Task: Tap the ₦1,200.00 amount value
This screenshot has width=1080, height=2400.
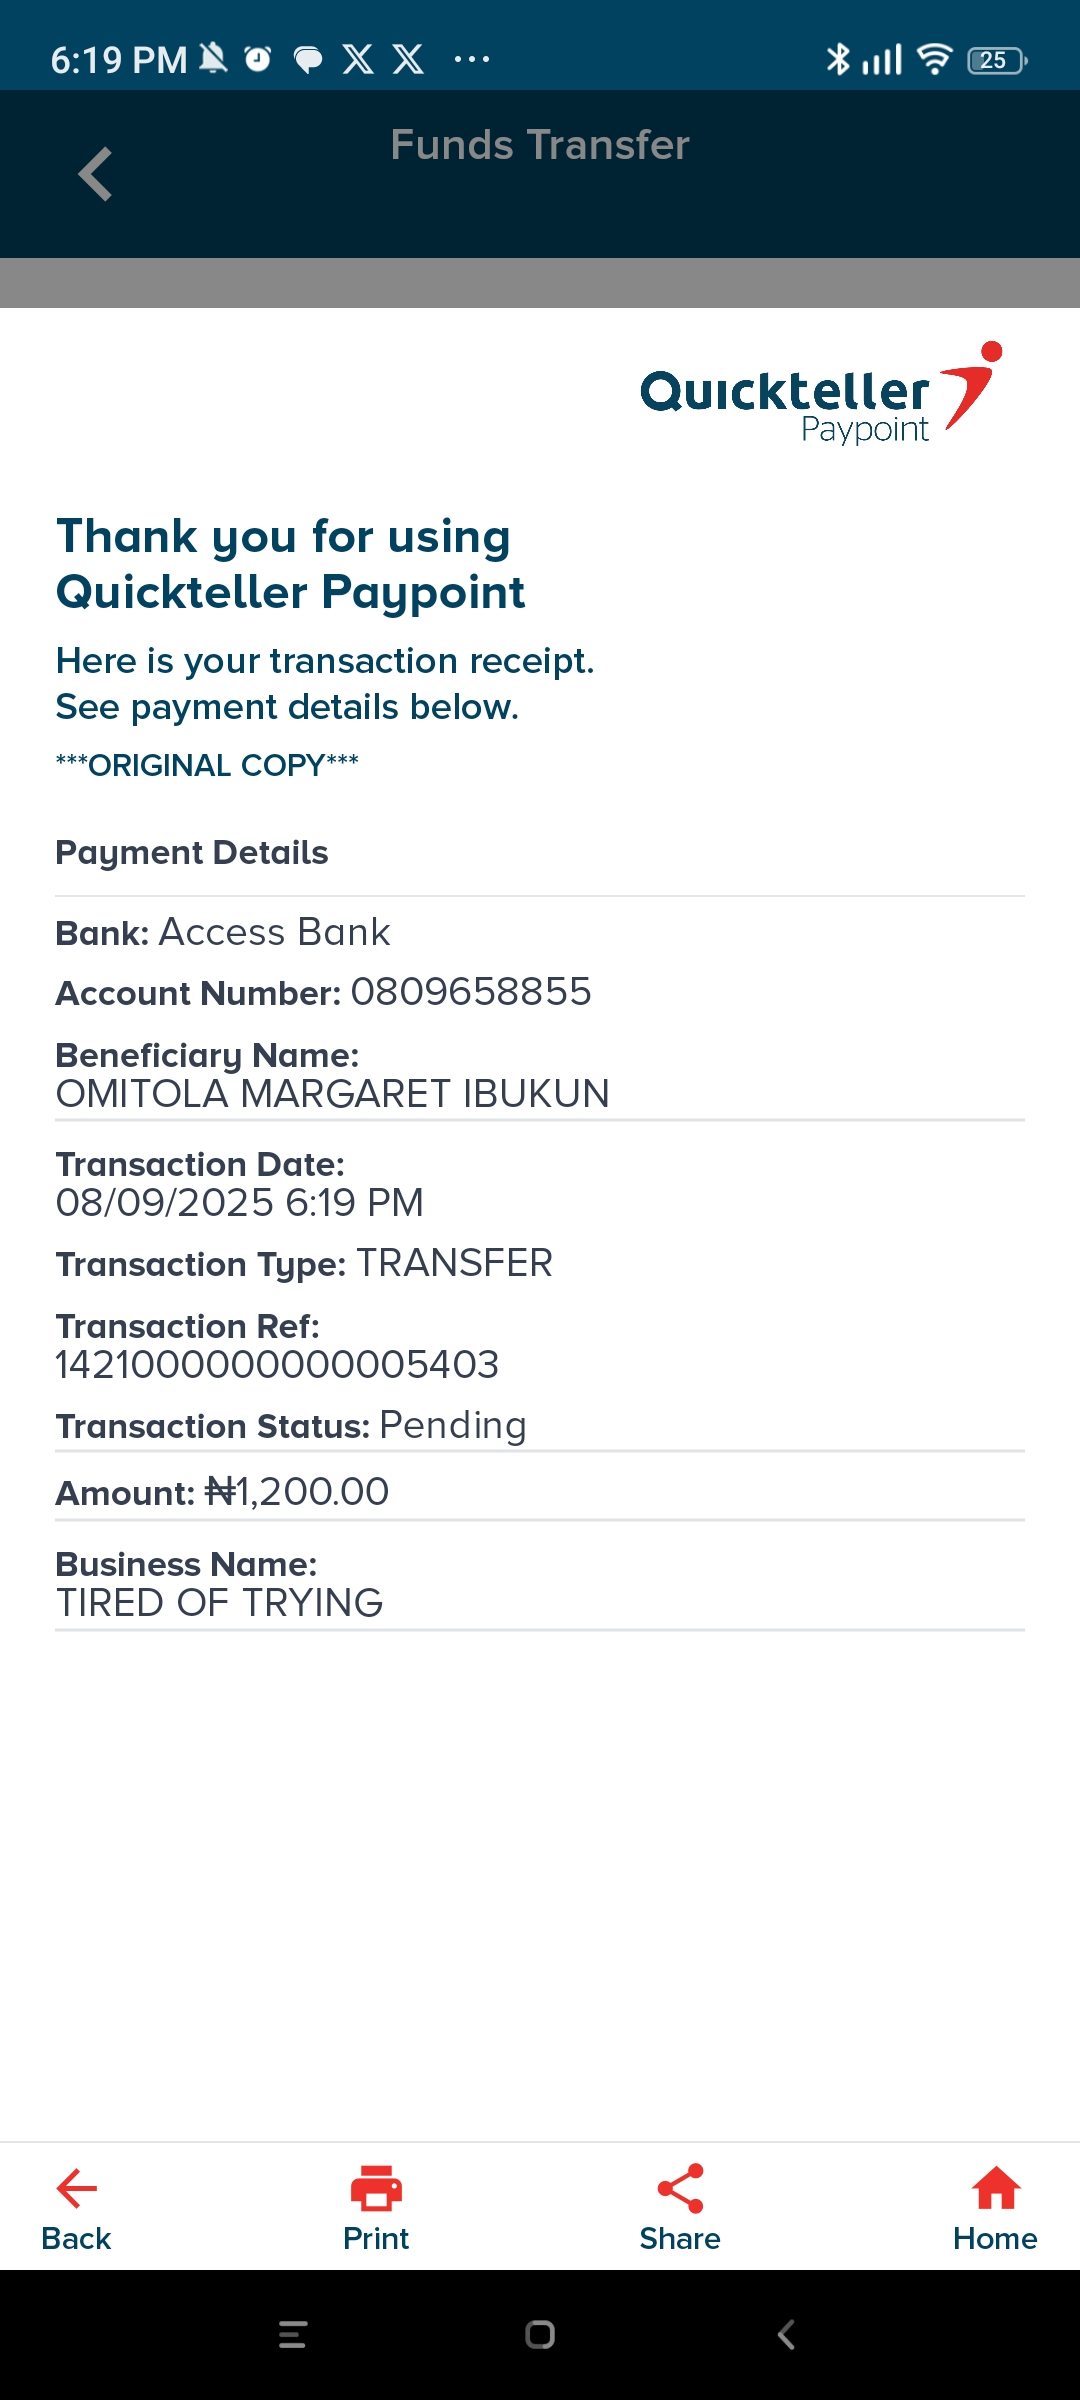Action: 297,1492
